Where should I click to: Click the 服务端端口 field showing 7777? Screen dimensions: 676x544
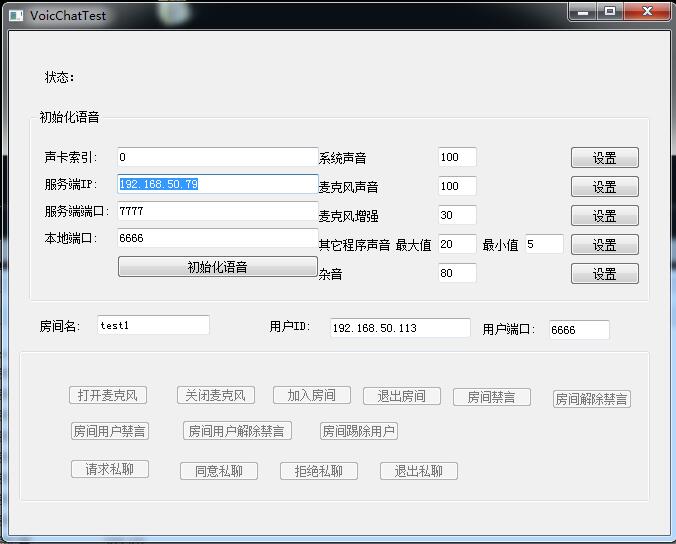click(x=218, y=211)
